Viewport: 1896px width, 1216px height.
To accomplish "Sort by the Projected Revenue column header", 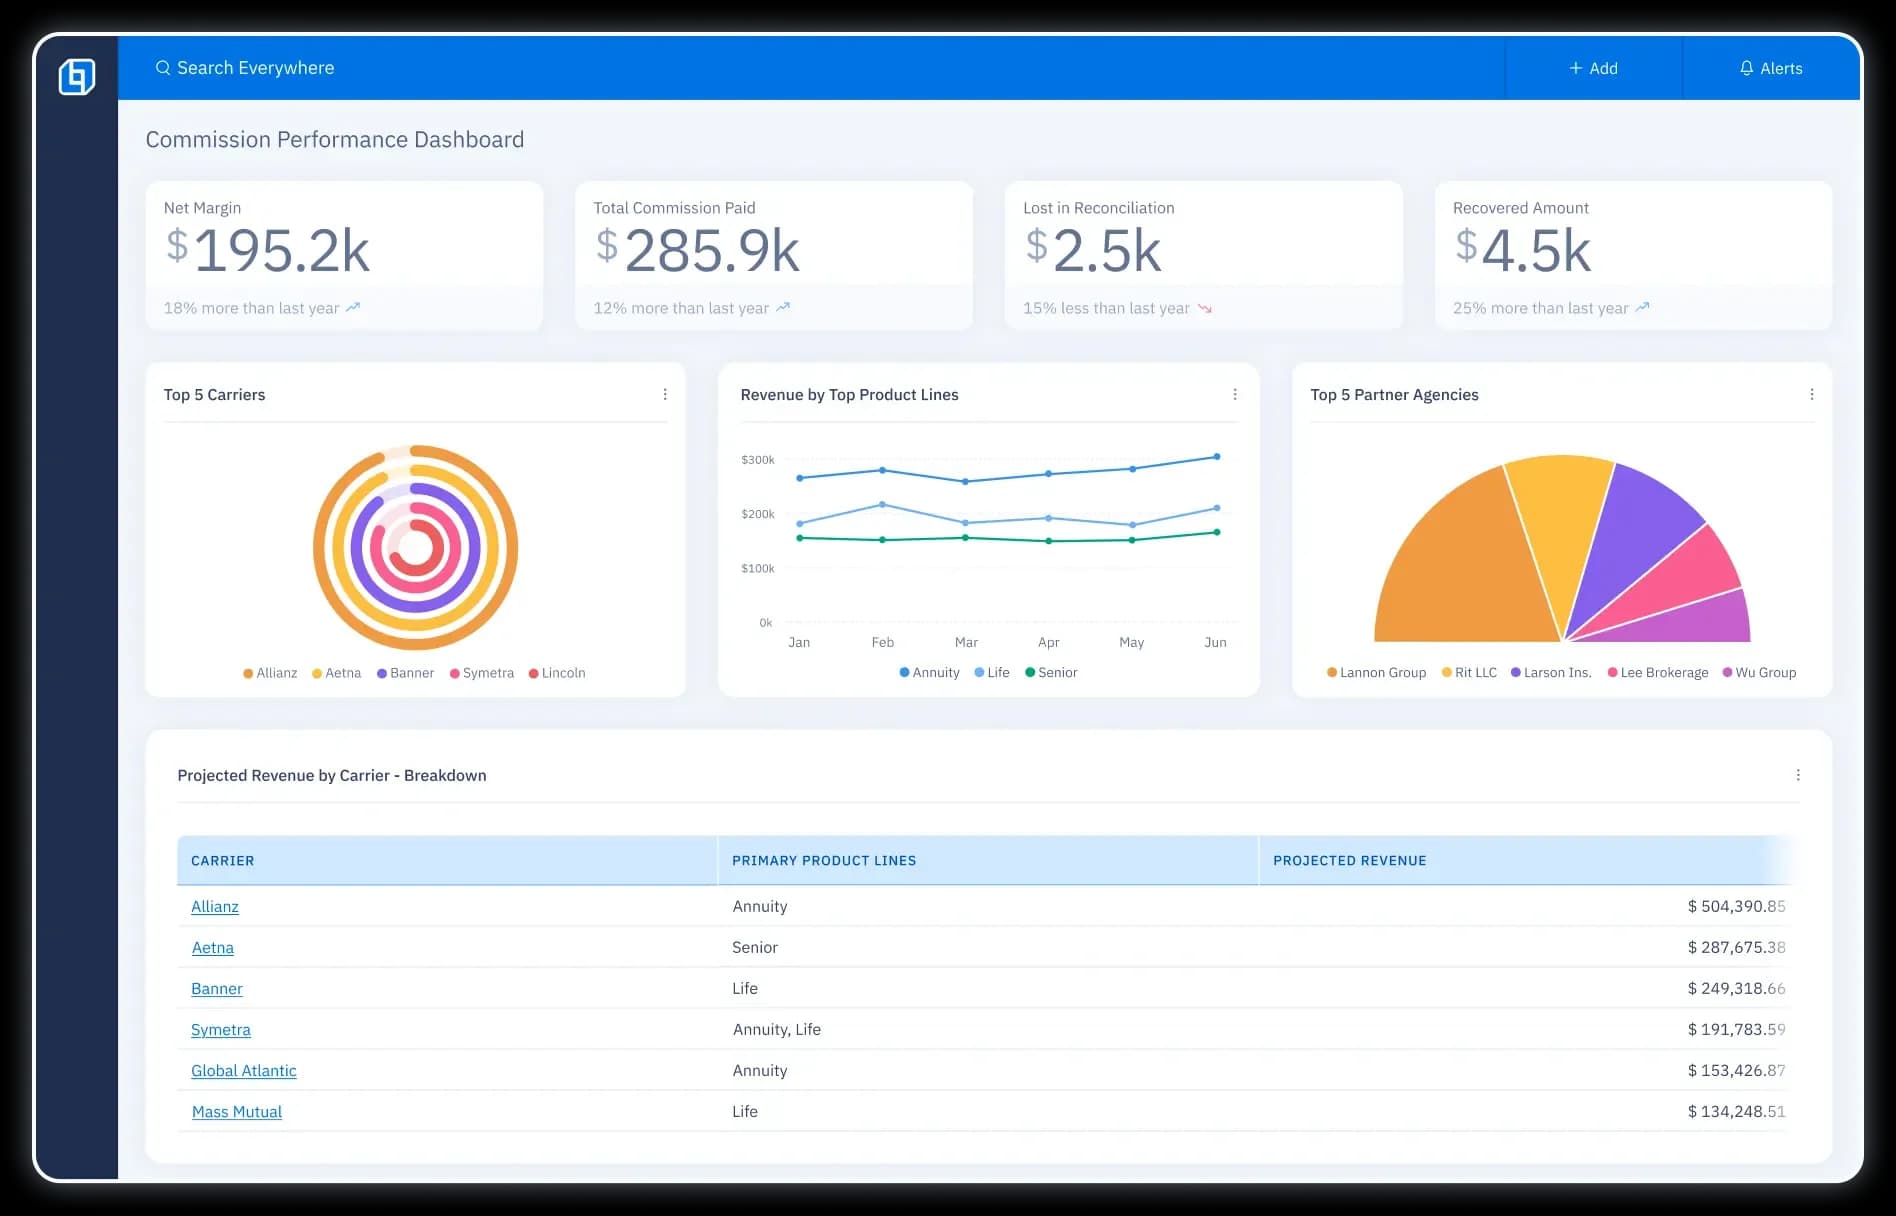I will coord(1349,861).
